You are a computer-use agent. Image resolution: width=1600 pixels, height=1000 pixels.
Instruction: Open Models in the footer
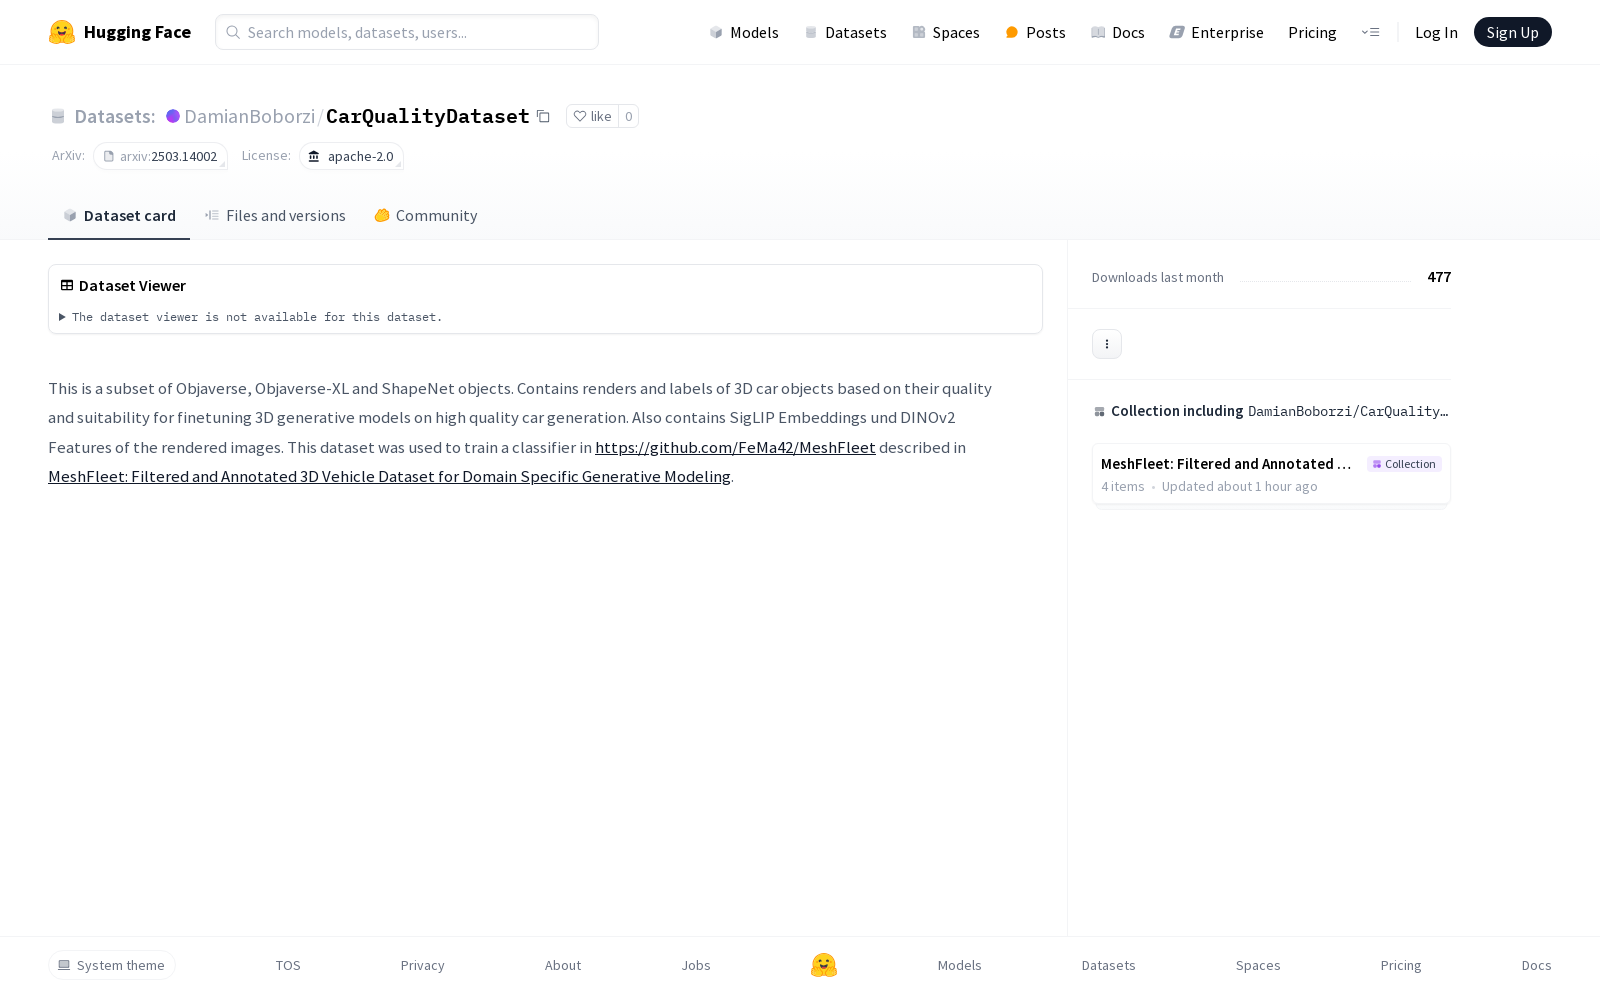point(960,965)
